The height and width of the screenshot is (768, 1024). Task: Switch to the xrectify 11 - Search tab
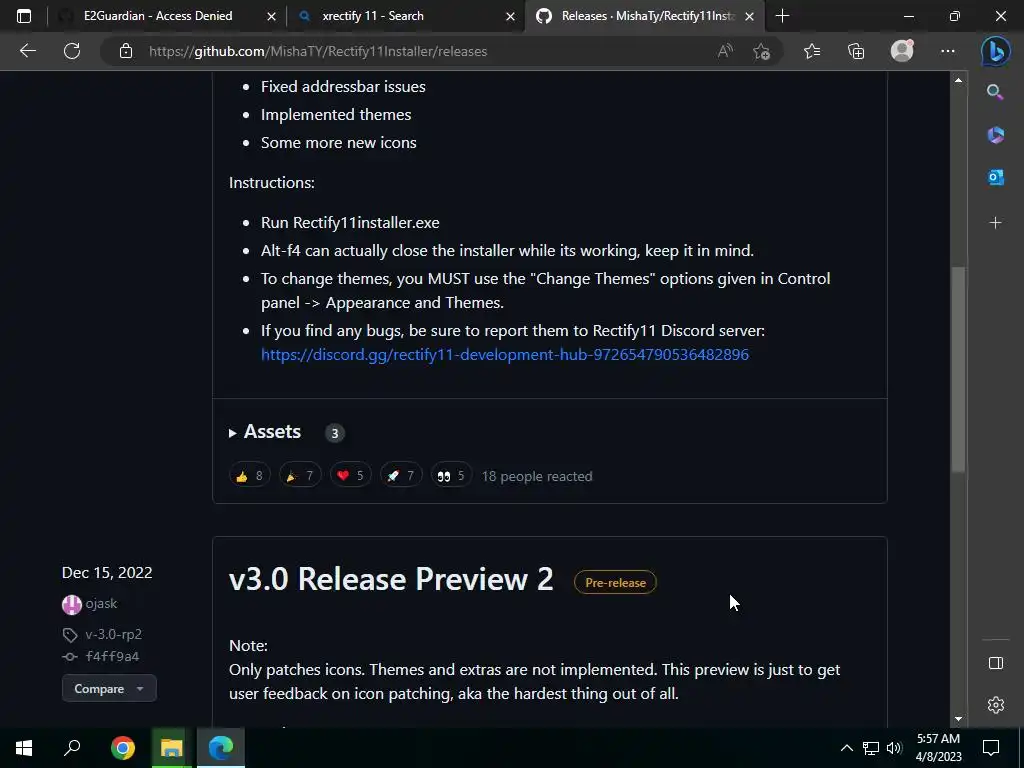[372, 16]
